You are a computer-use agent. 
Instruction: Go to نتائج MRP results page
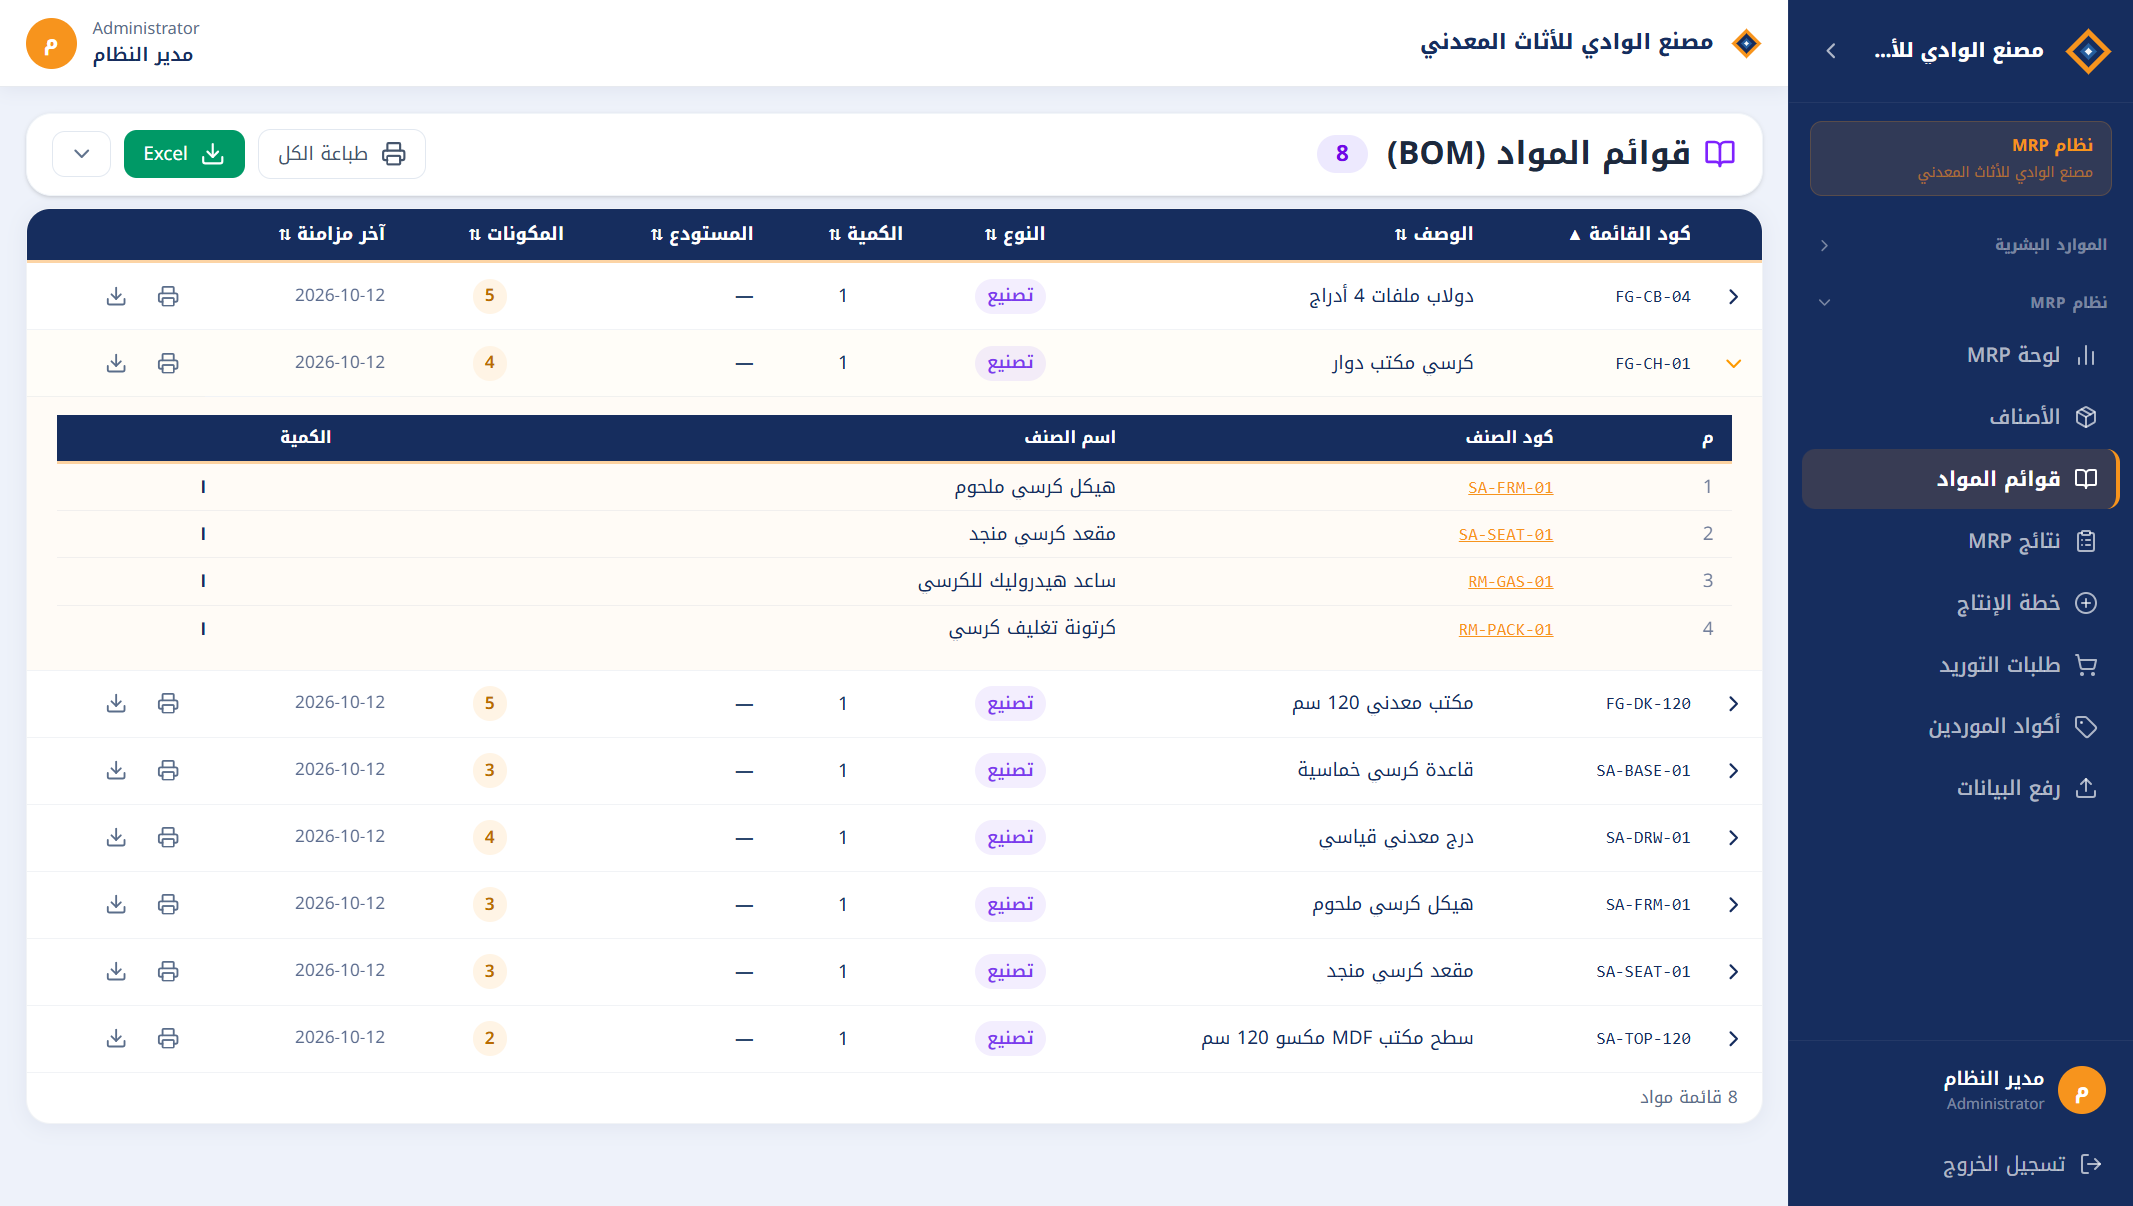[x=1959, y=541]
